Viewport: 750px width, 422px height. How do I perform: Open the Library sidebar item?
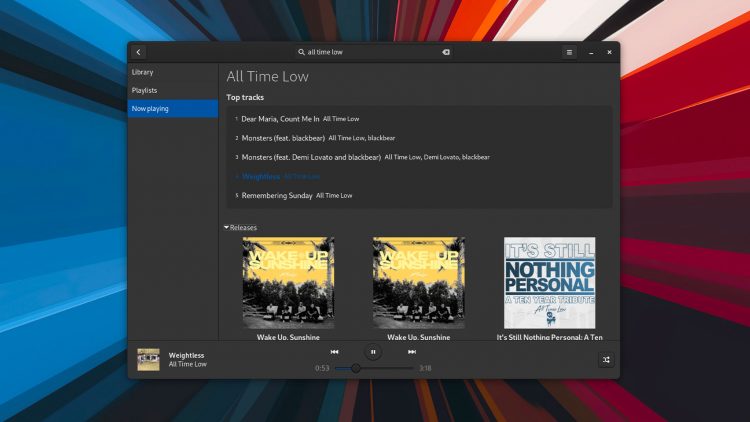pyautogui.click(x=173, y=72)
